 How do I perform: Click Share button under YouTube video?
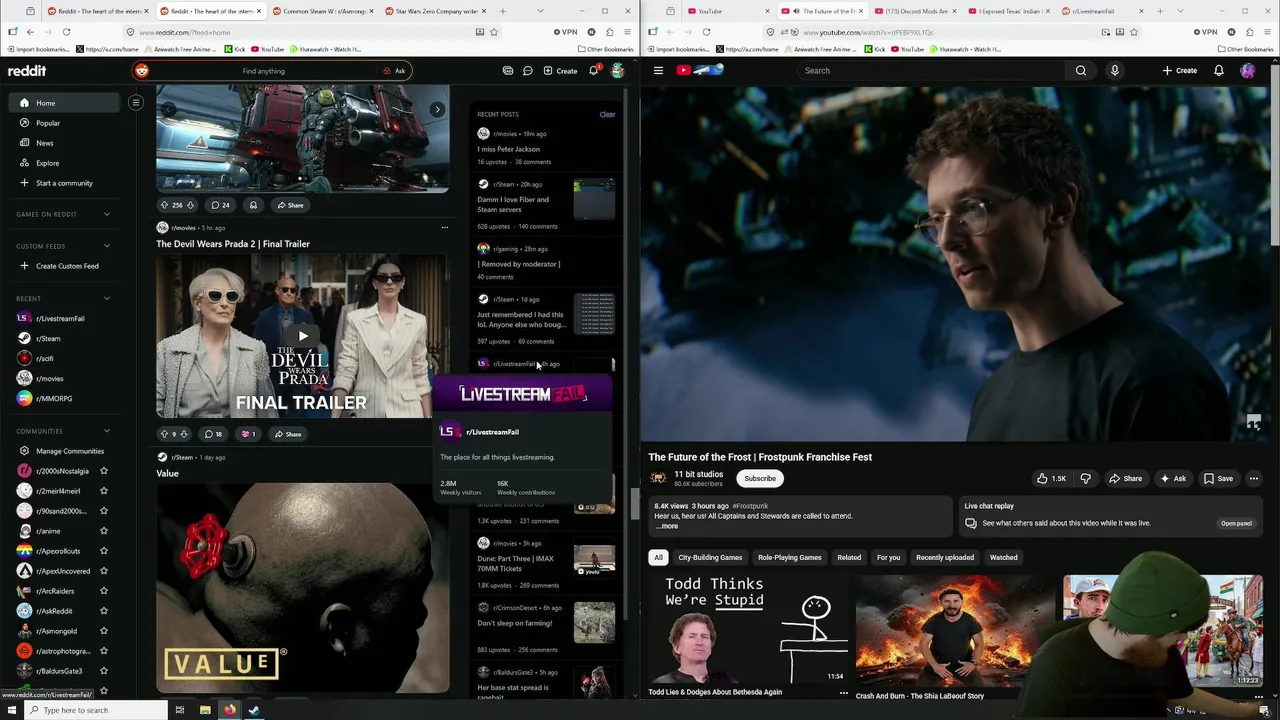tap(1124, 479)
